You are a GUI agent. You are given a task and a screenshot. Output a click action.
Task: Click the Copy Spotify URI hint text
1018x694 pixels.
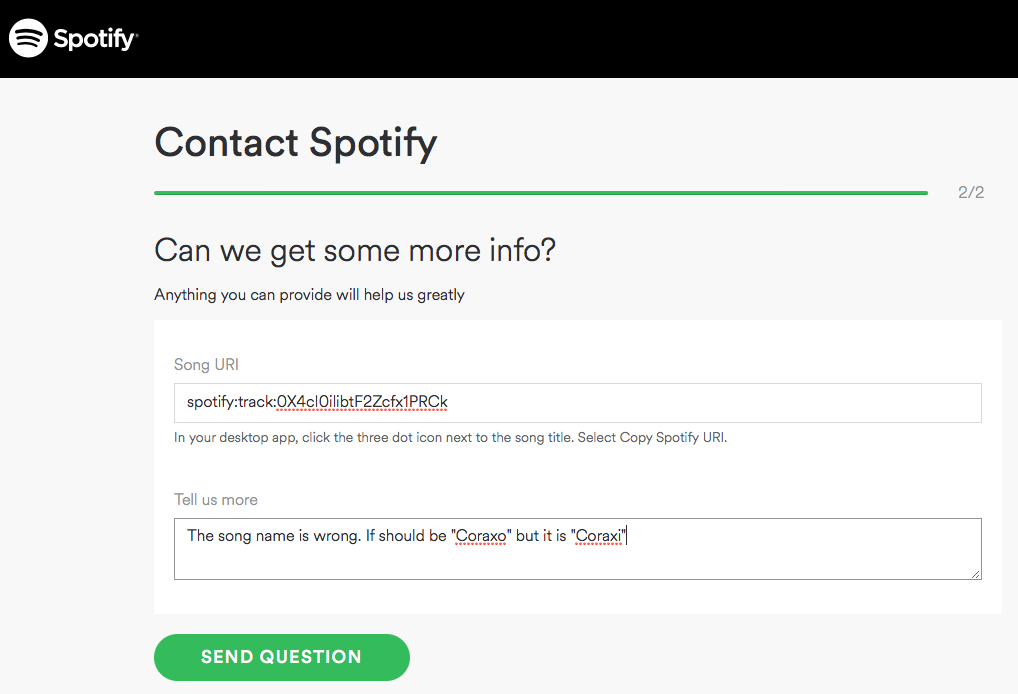pyautogui.click(x=672, y=437)
